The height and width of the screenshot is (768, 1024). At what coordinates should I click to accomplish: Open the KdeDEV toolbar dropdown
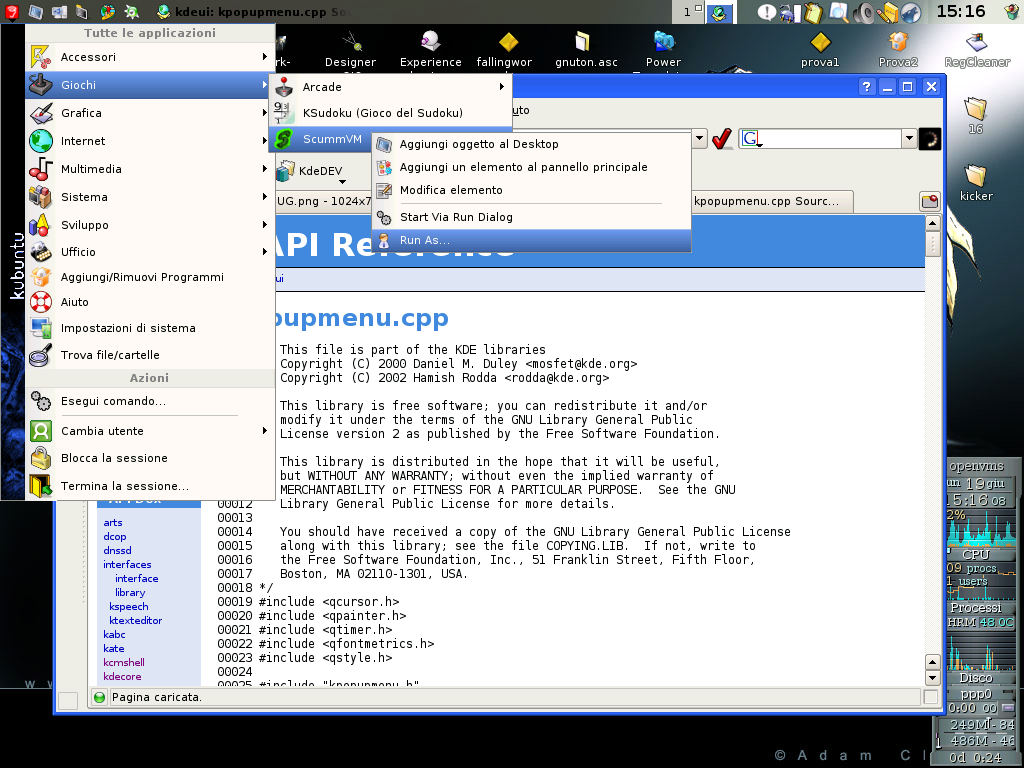click(342, 182)
